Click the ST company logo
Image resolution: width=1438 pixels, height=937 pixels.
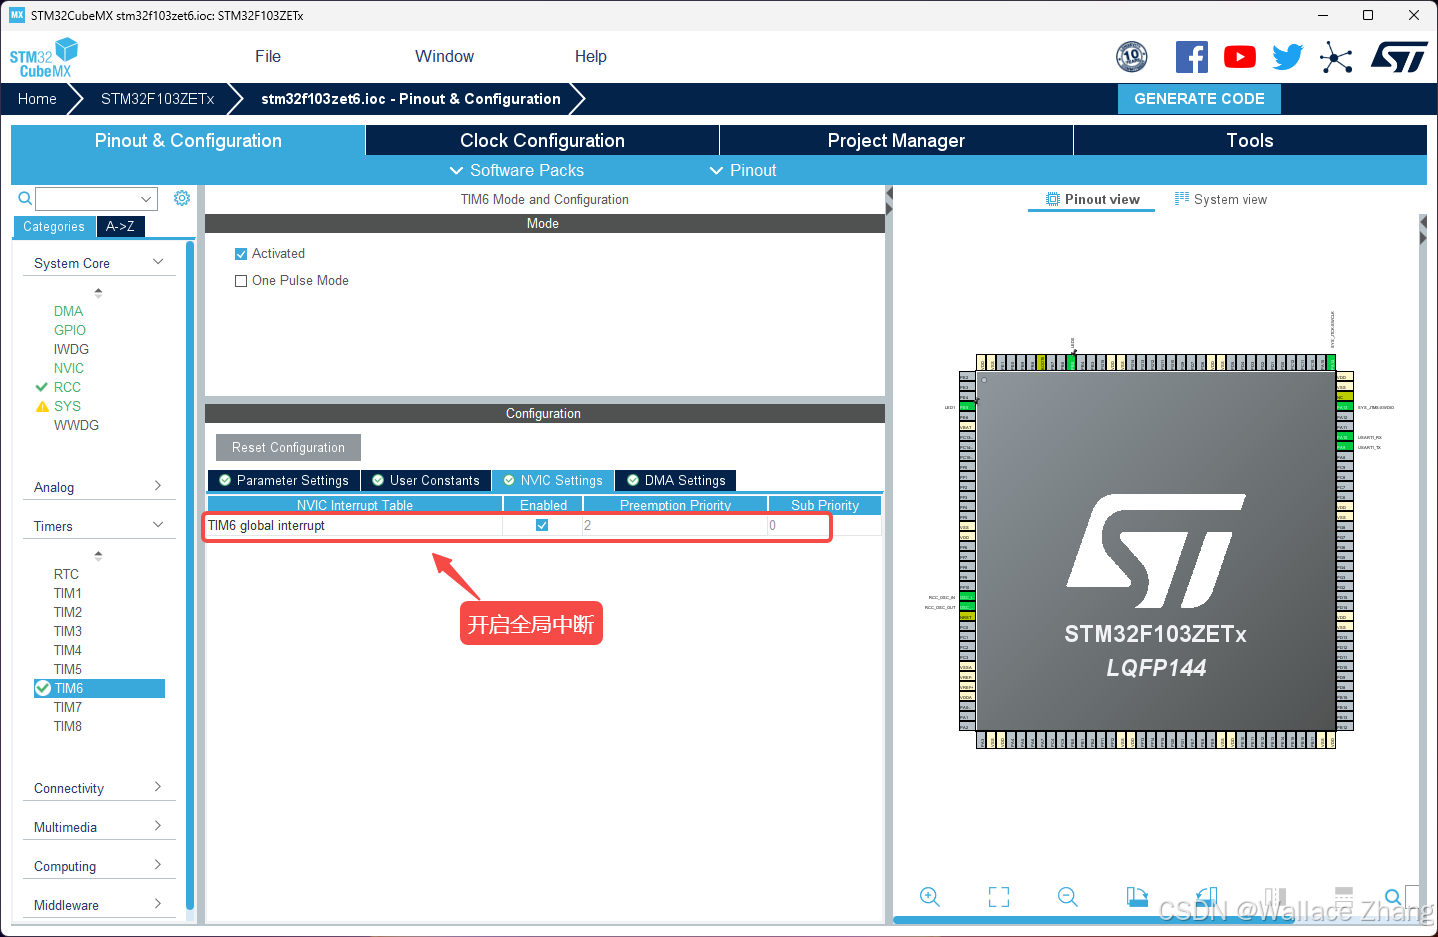[1399, 57]
